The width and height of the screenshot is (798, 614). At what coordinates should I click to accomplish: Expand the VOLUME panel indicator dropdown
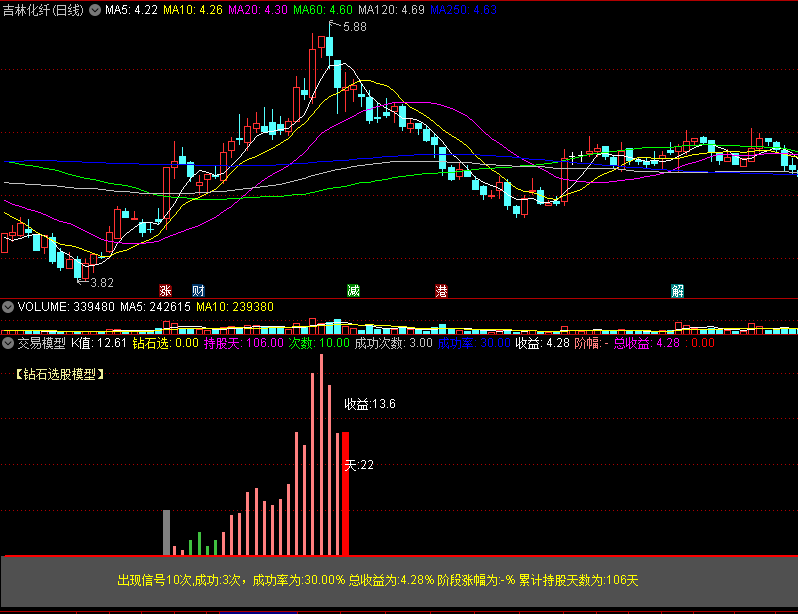coord(8,306)
